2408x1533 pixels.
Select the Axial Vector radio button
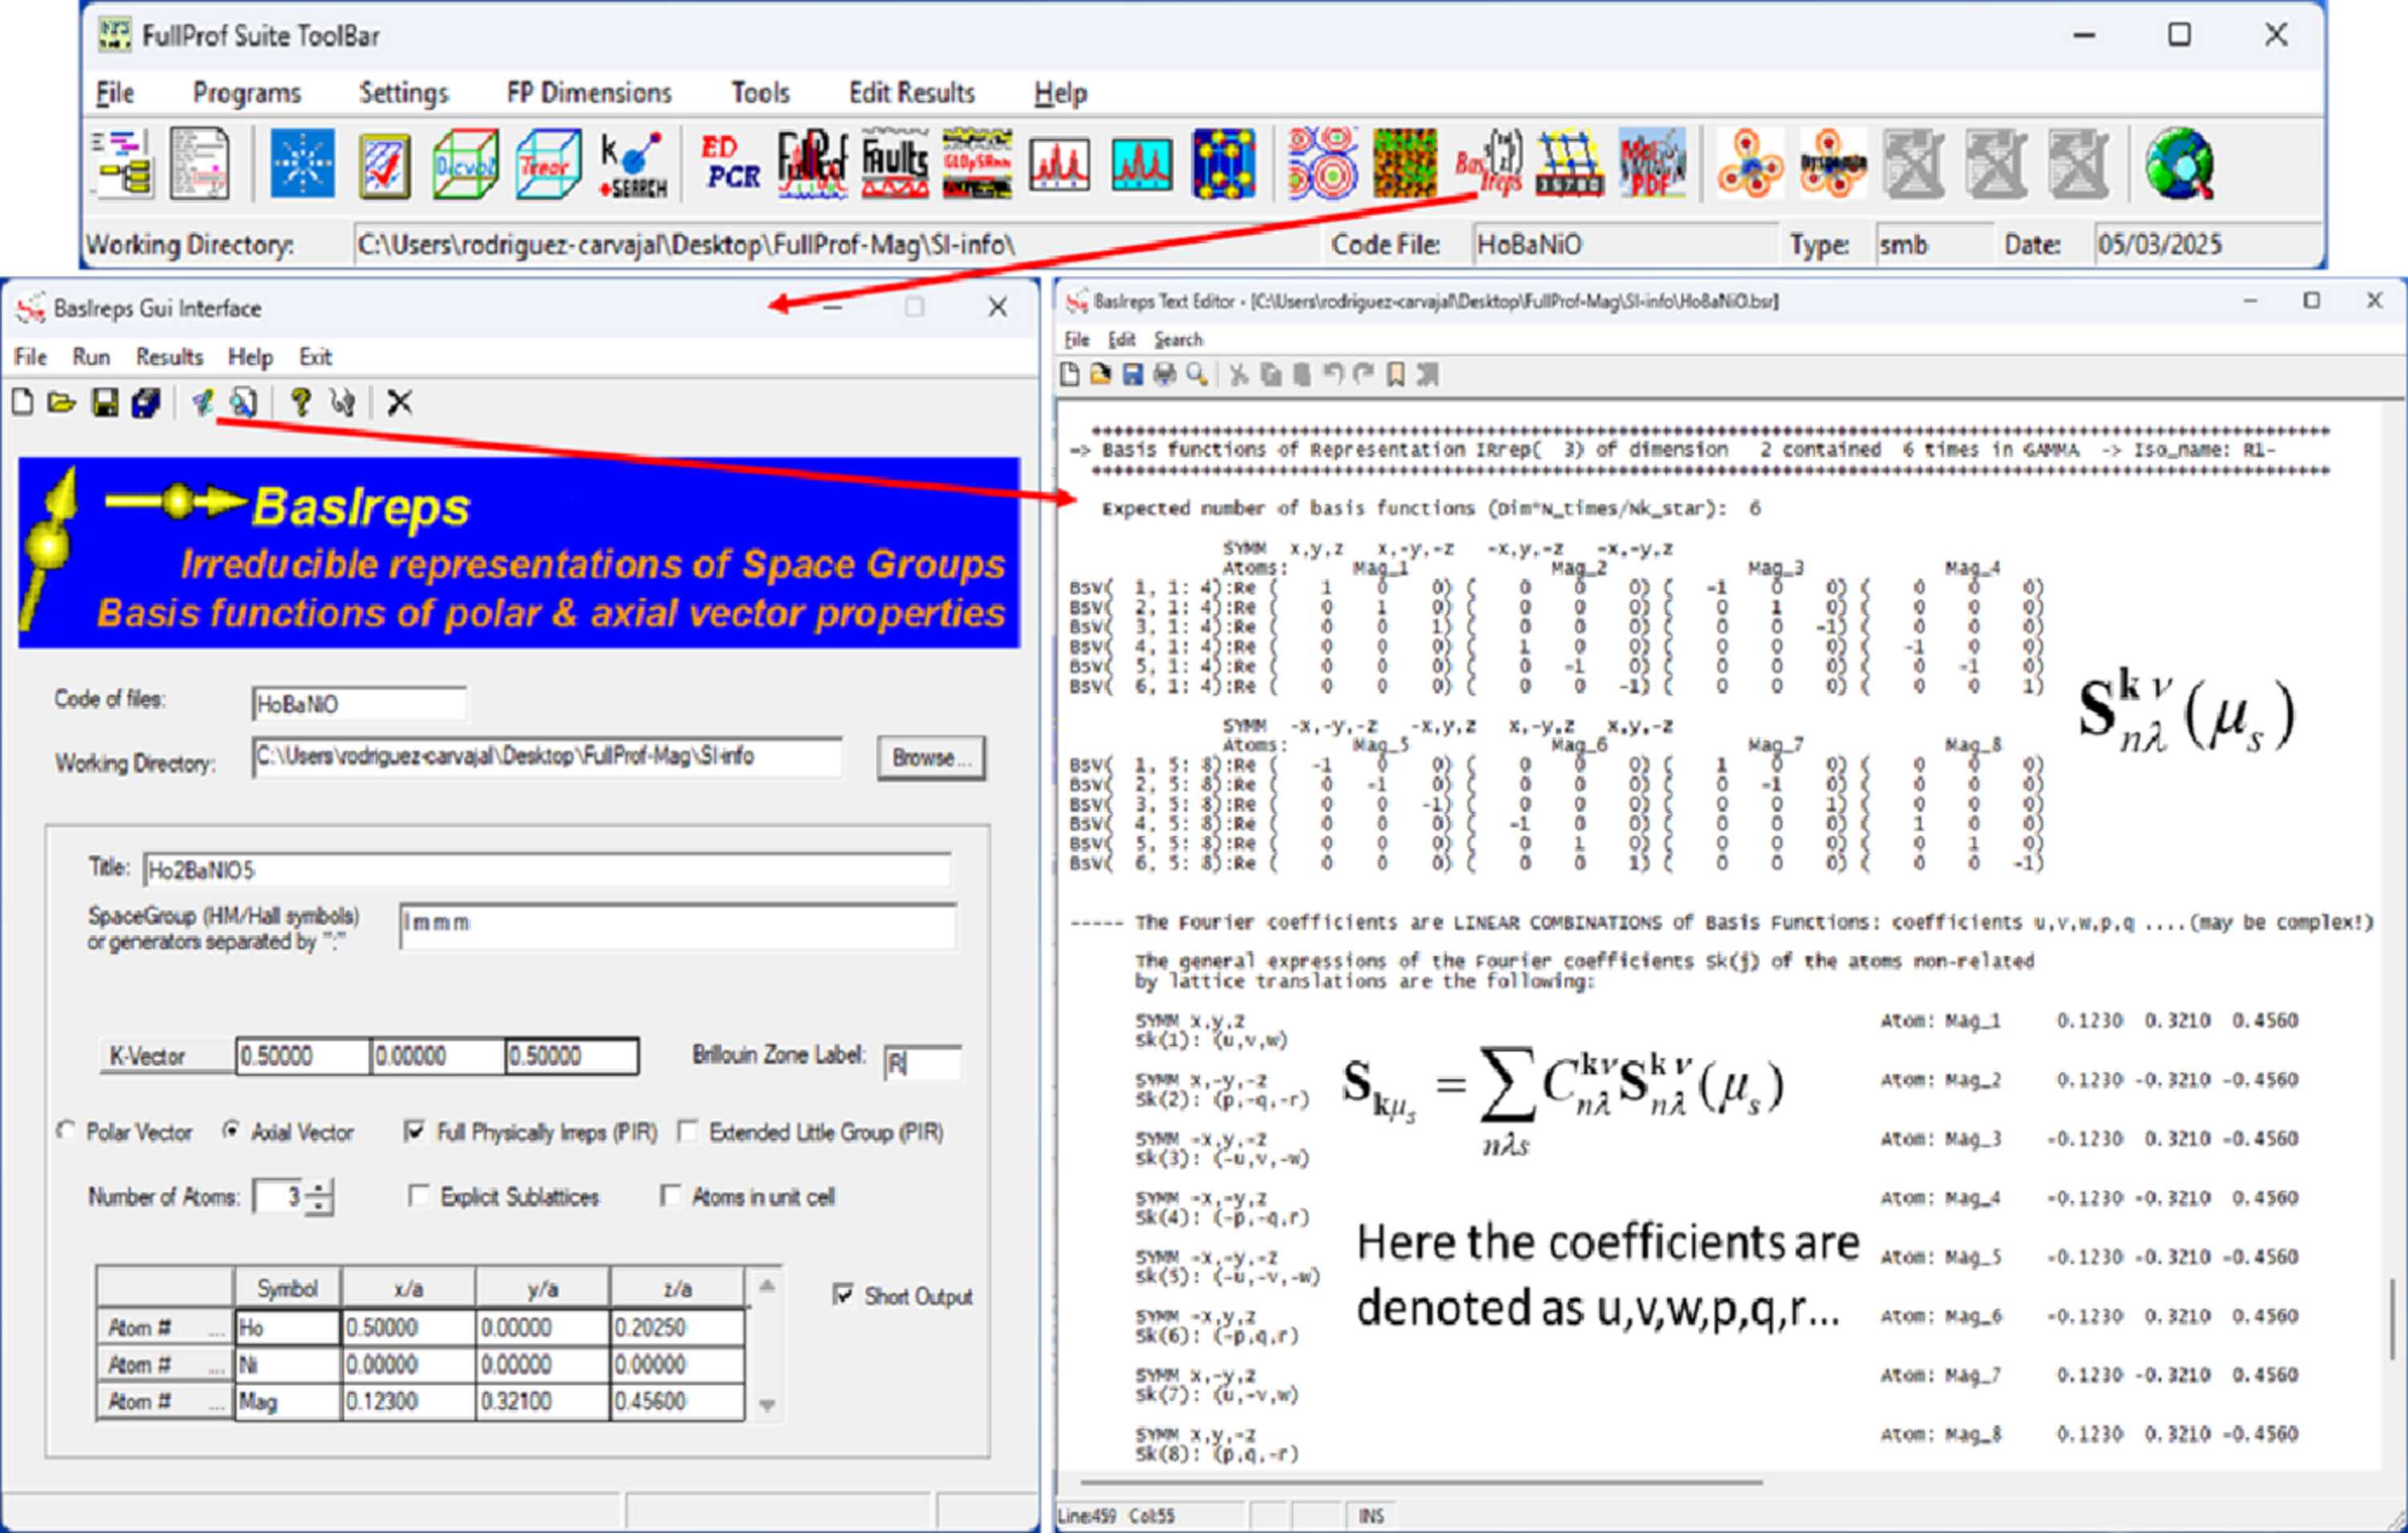(x=231, y=1130)
